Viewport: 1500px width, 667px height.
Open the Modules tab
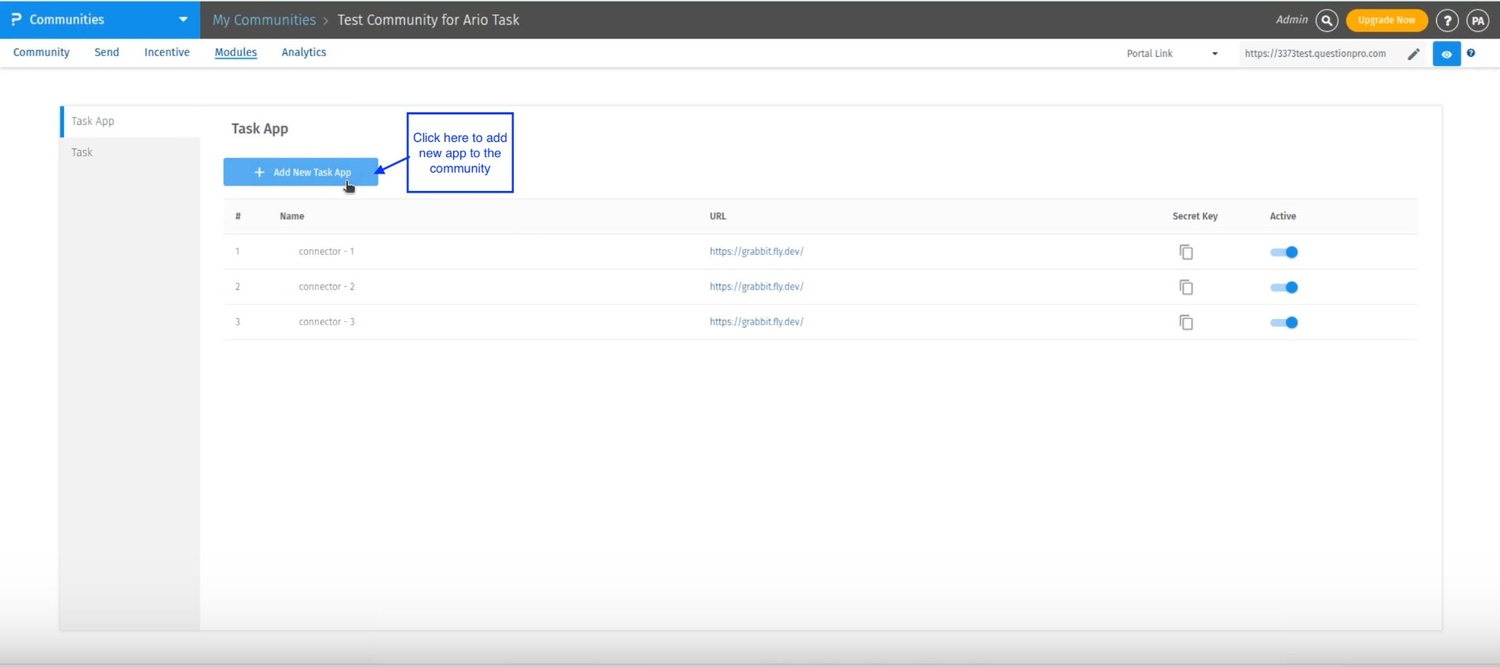coord(236,52)
